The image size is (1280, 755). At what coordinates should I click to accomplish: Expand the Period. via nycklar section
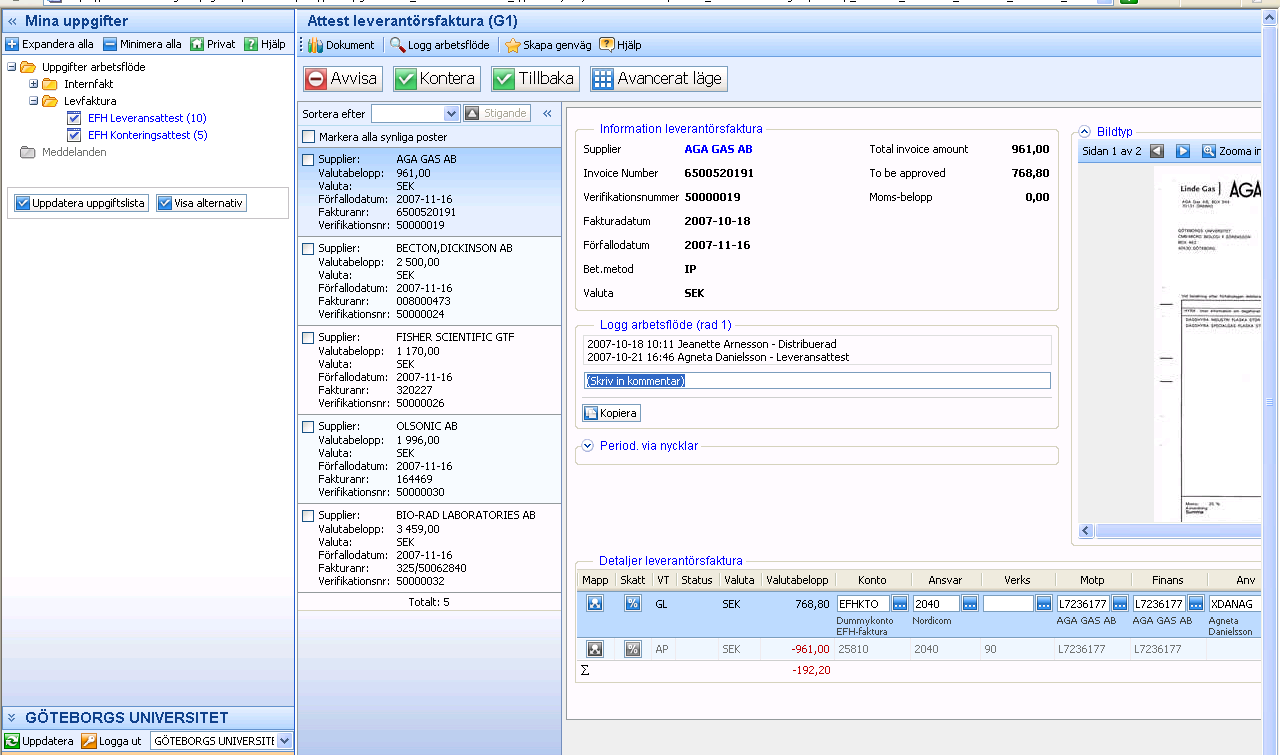click(588, 445)
